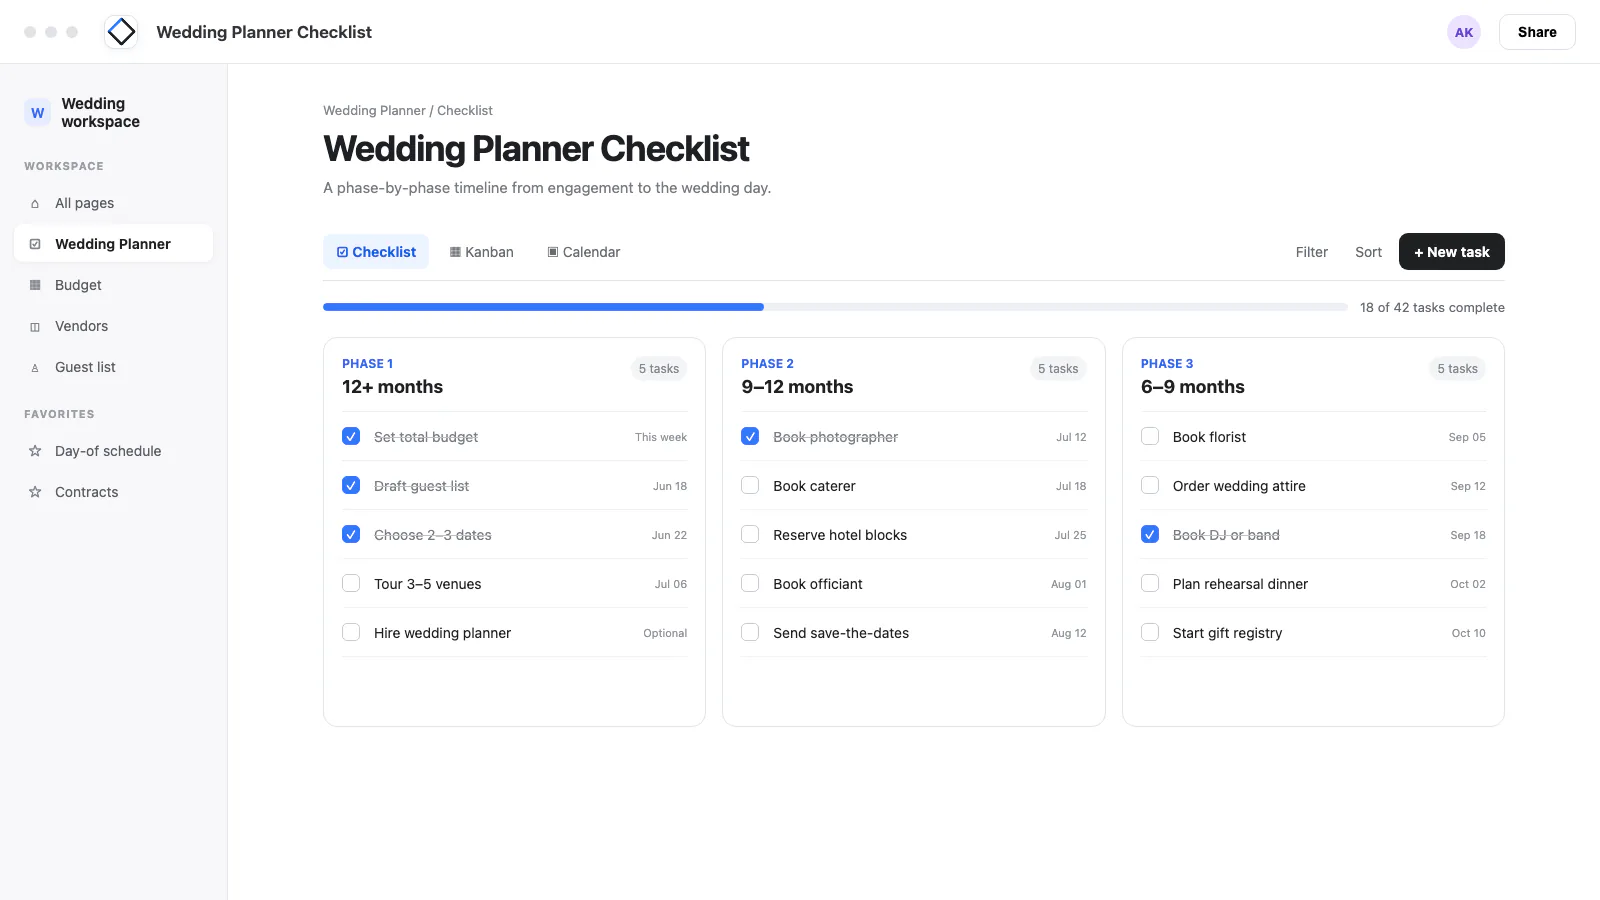Click the Share button
Screen dimensions: 1600x900
pyautogui.click(x=1537, y=32)
